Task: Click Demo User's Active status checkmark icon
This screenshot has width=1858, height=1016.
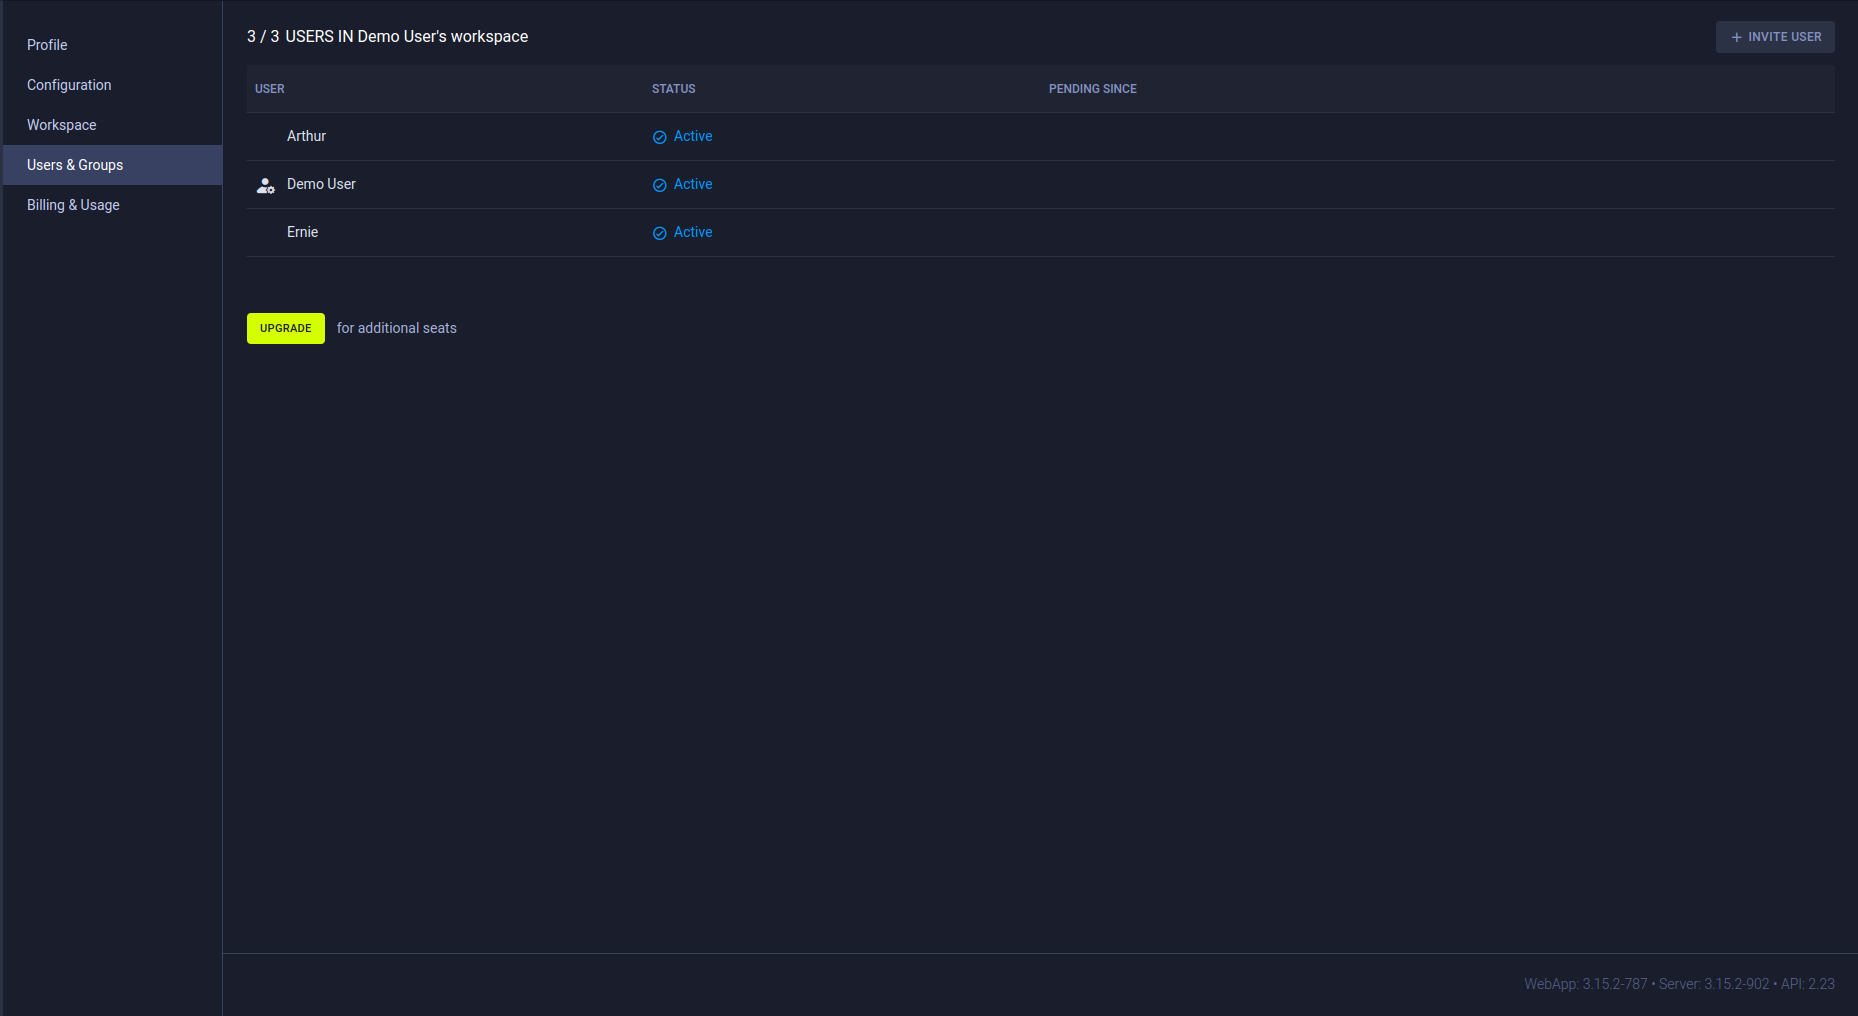Action: coord(659,185)
